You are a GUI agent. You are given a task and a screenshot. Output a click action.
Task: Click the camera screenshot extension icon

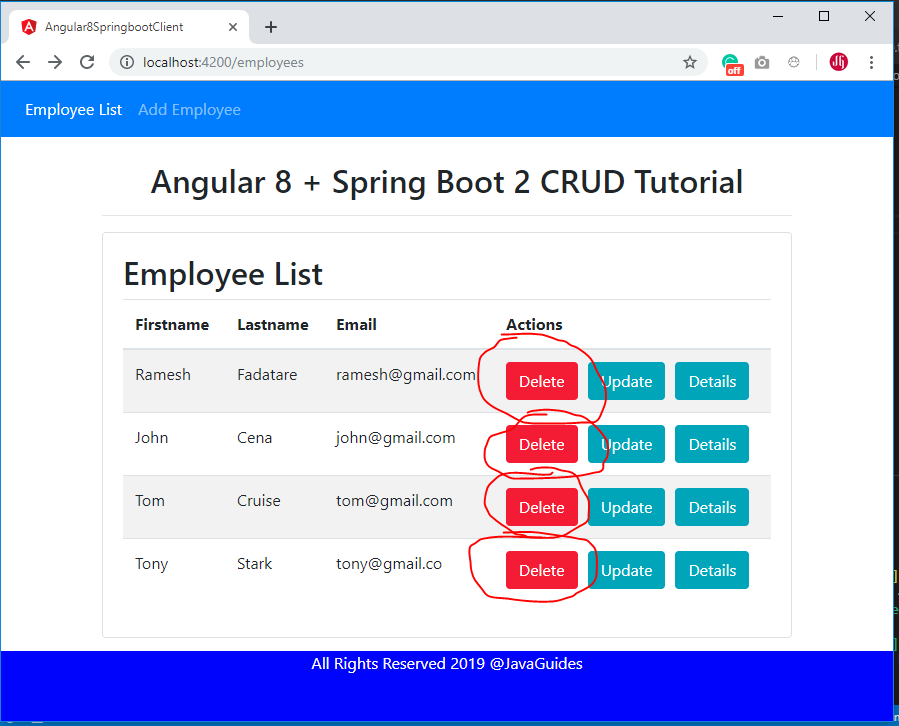point(761,62)
